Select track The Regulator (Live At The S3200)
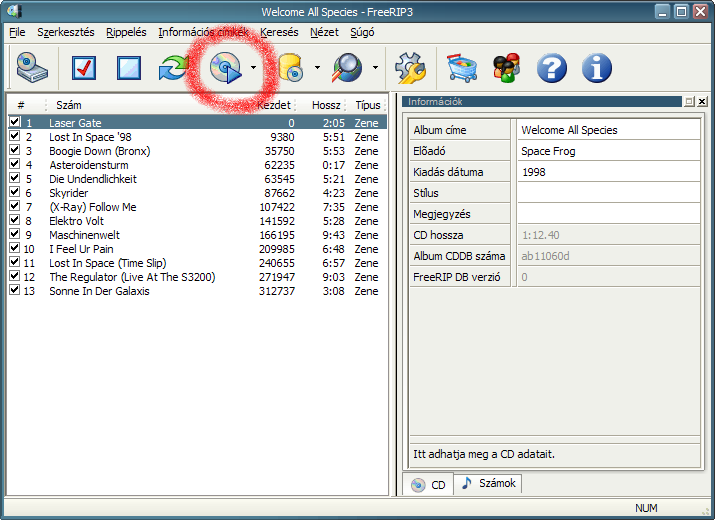Screen dimensions: 715x520 point(132,277)
